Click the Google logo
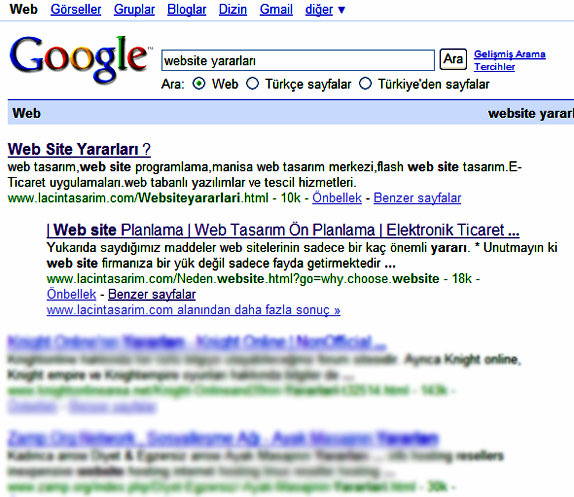The width and height of the screenshot is (574, 497). pos(80,60)
